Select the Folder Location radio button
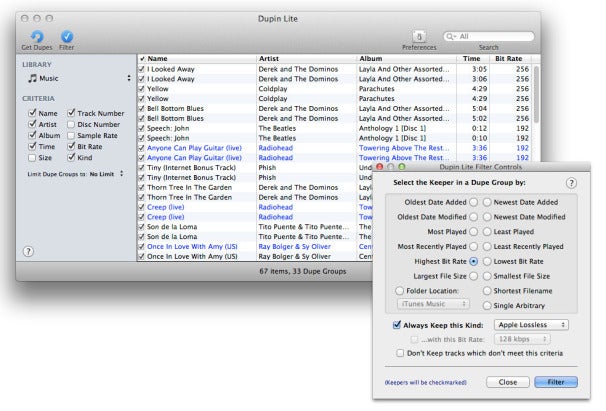606x411 pixels. [399, 291]
